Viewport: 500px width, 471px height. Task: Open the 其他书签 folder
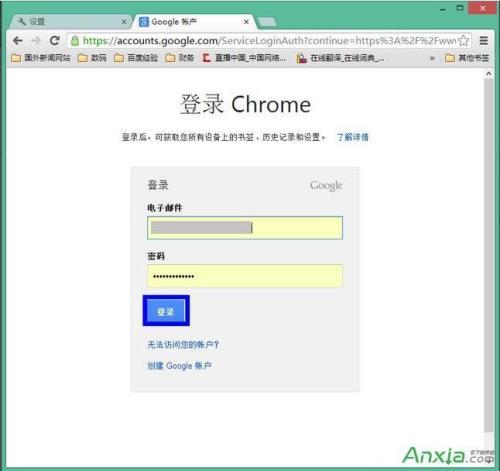click(467, 58)
